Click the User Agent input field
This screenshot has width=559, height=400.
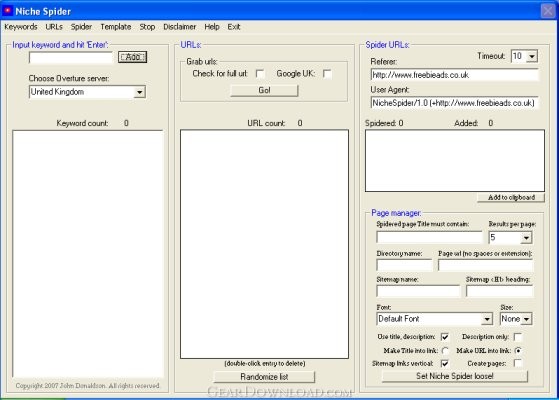tap(455, 103)
